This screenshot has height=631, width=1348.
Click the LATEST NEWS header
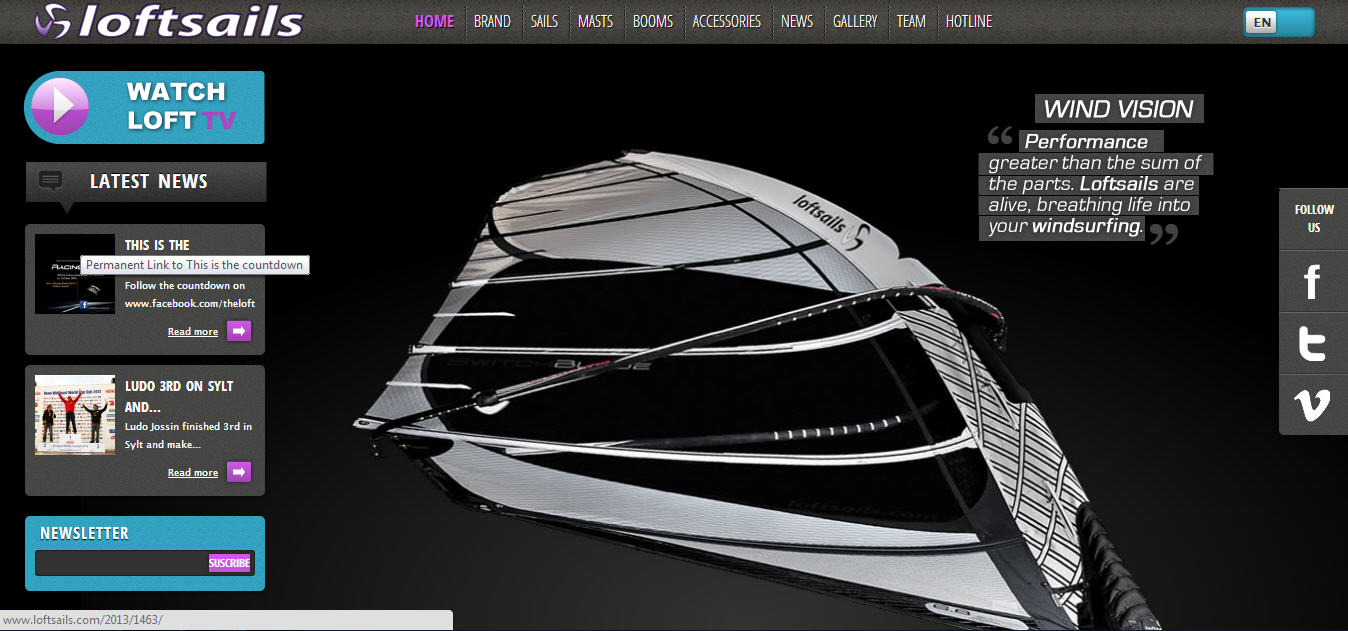coord(149,181)
